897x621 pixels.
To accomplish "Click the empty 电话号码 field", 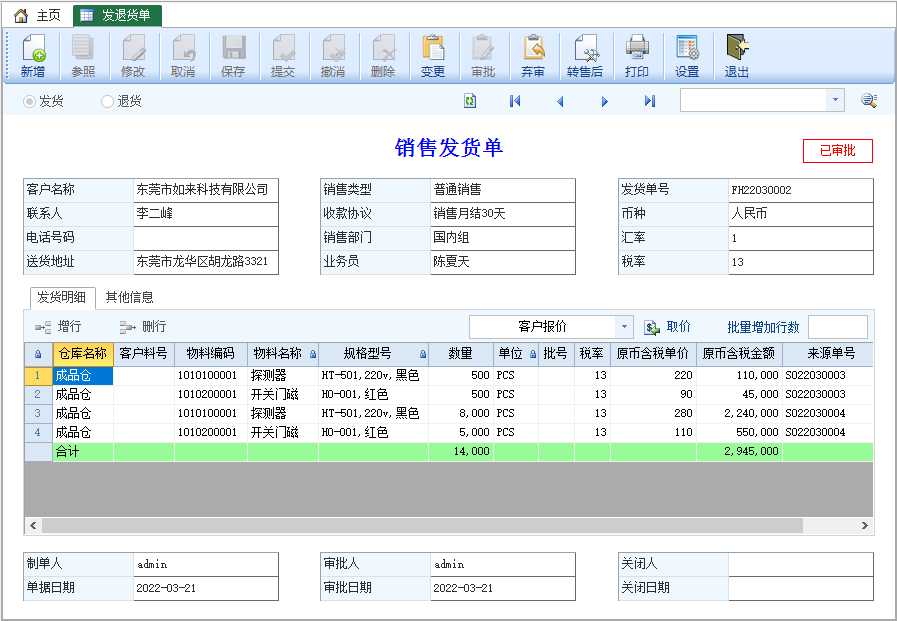I will pos(205,238).
